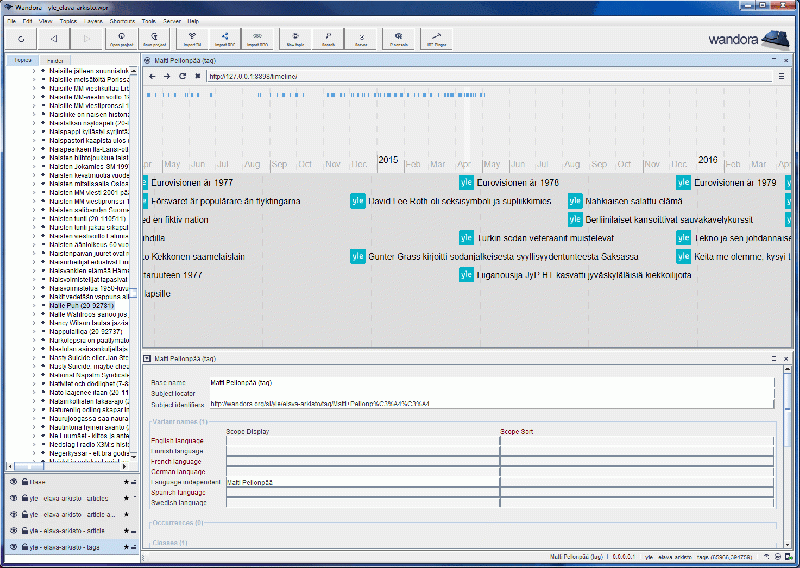Expand the first Naisille topic in tree
The image size is (800, 568).
pos(33,72)
